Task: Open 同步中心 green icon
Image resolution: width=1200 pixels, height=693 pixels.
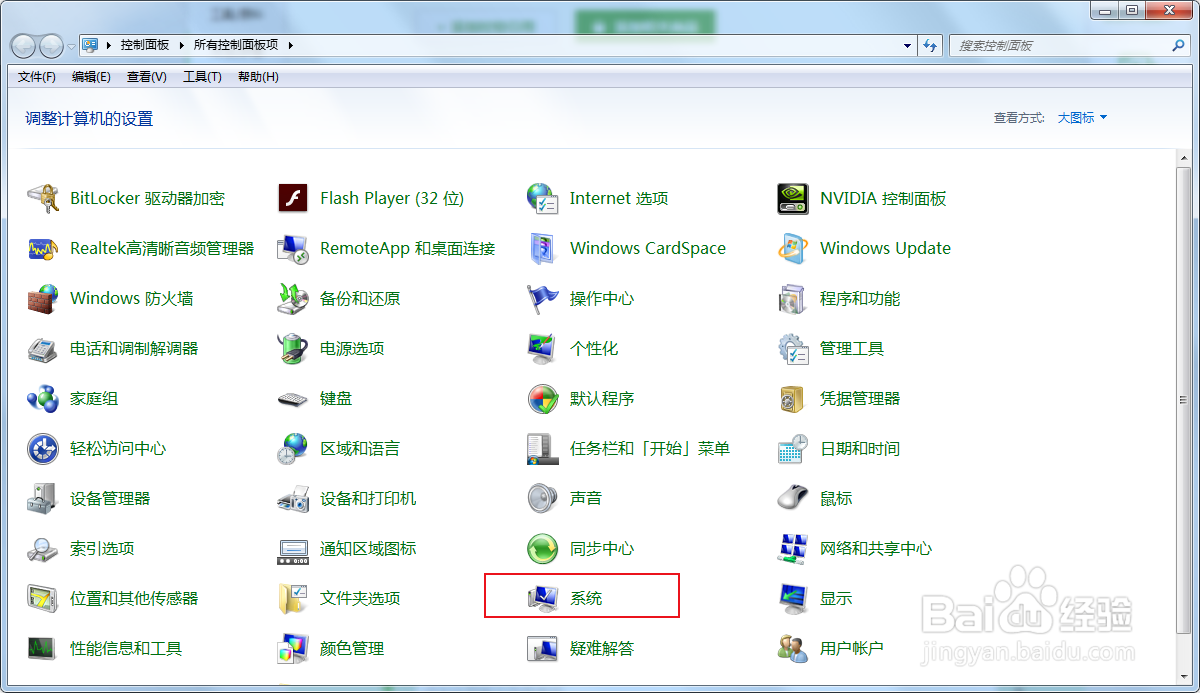Action: (x=543, y=548)
